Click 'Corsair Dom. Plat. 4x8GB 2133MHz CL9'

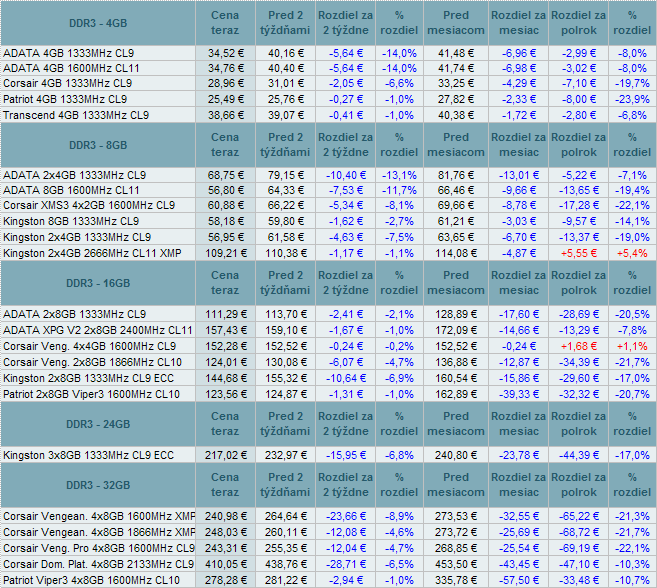click(99, 564)
